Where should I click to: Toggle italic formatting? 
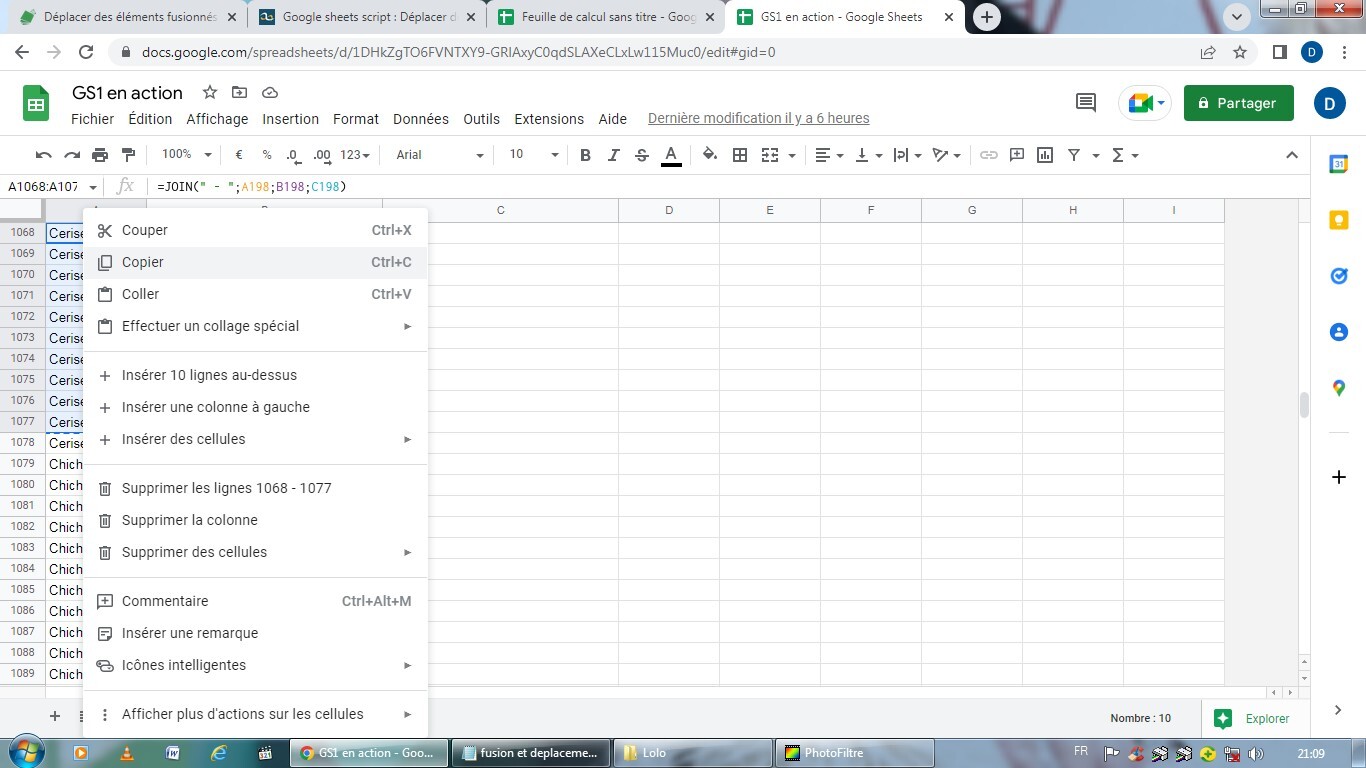(614, 155)
